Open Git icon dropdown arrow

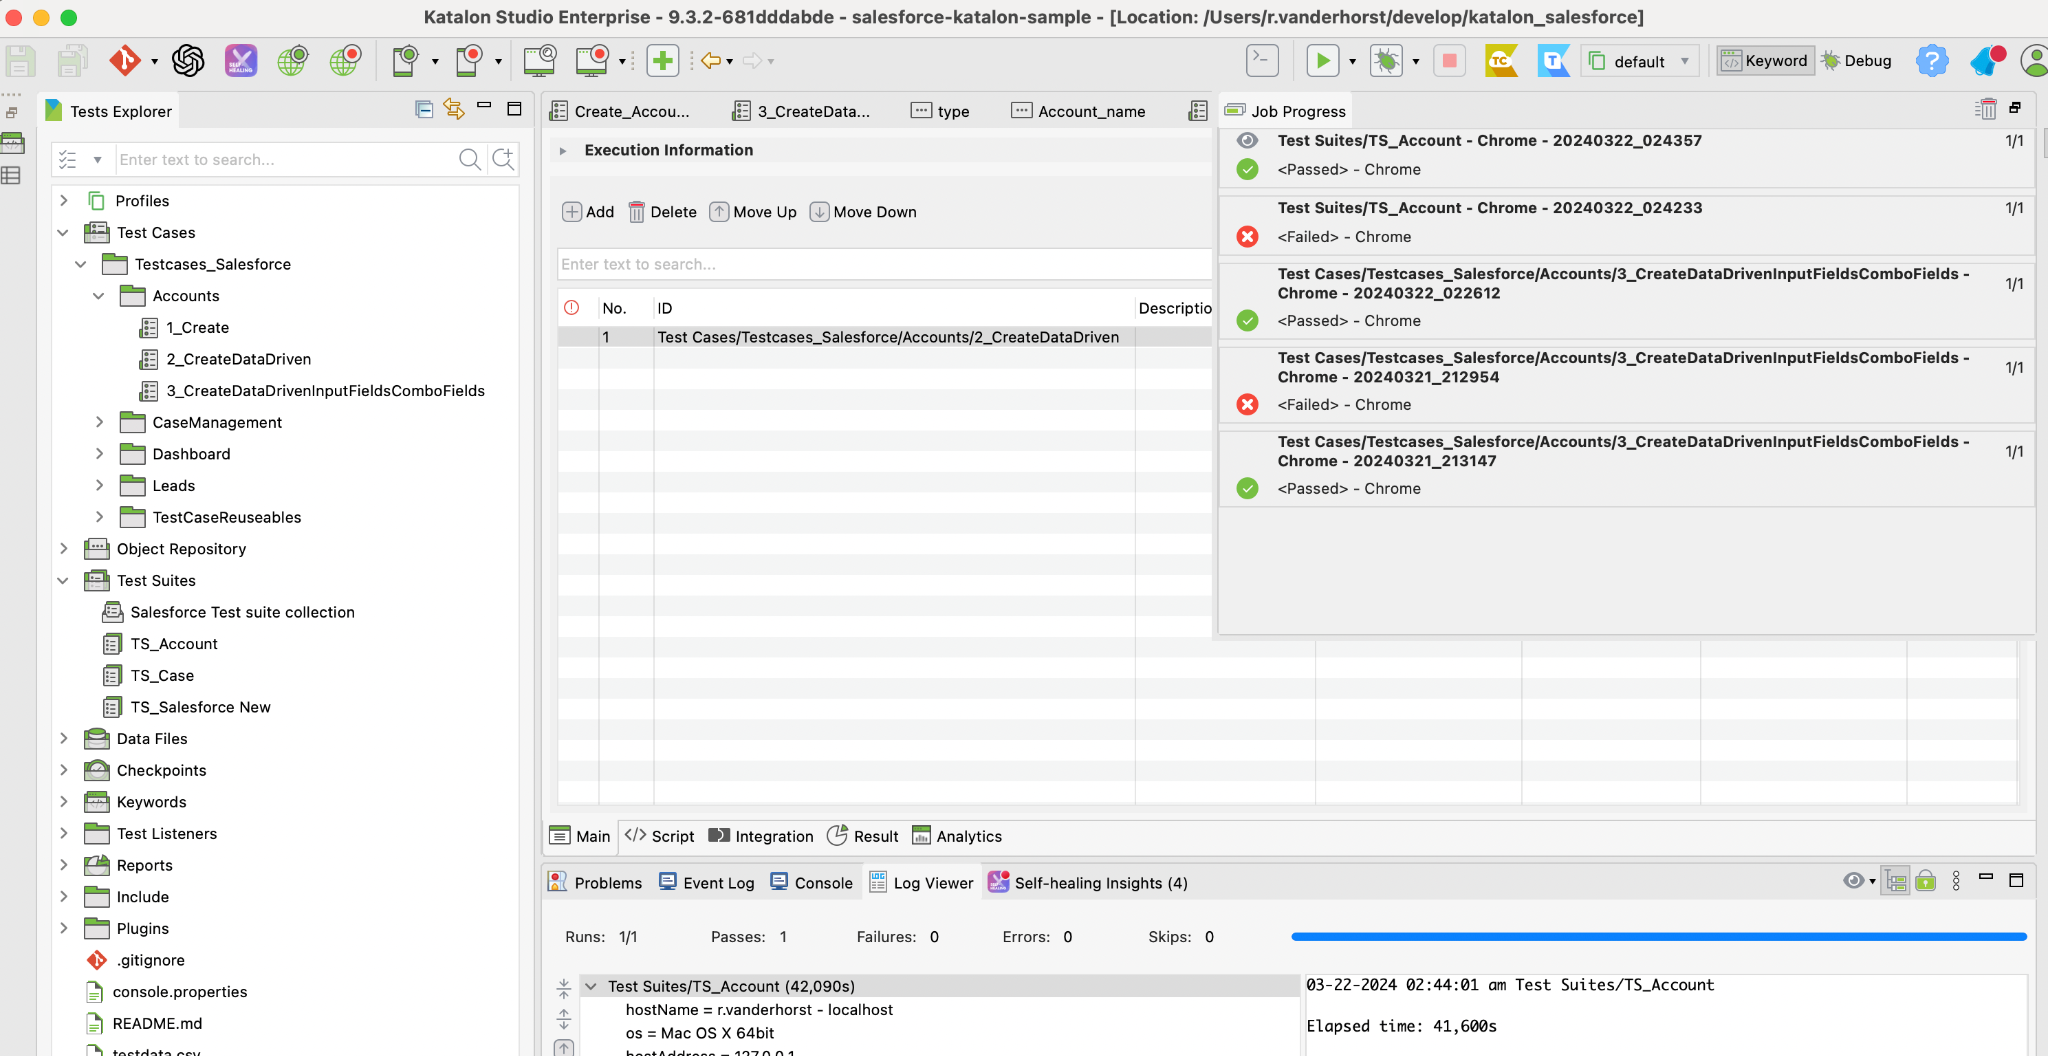coord(154,62)
